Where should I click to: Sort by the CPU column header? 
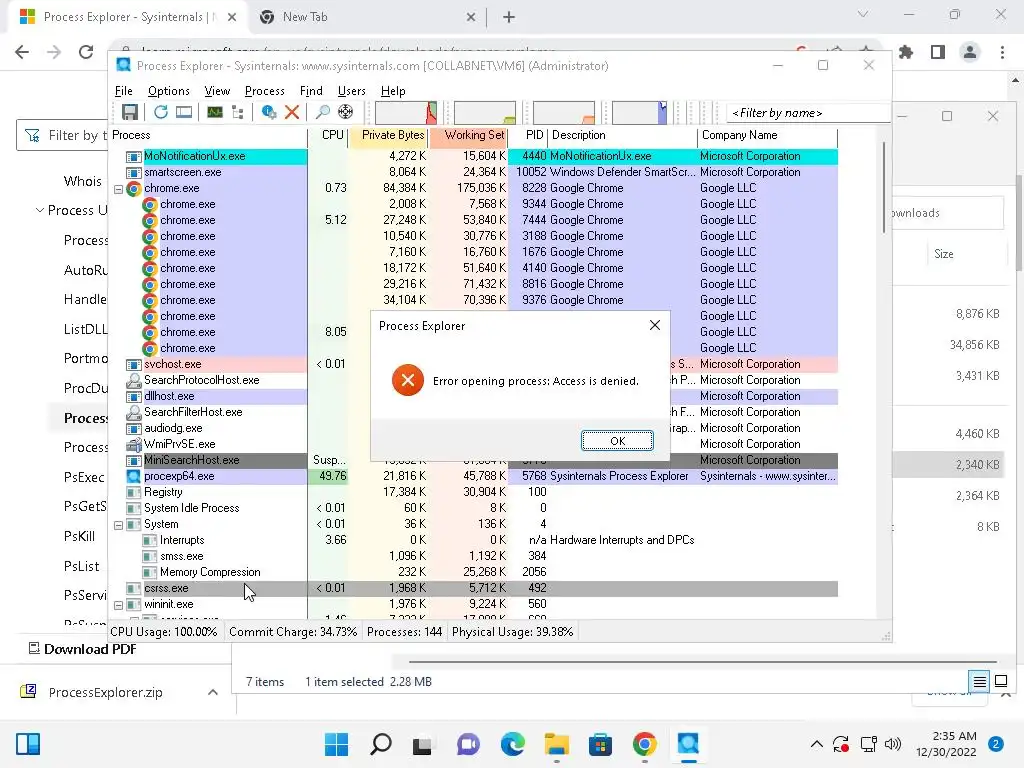328,135
